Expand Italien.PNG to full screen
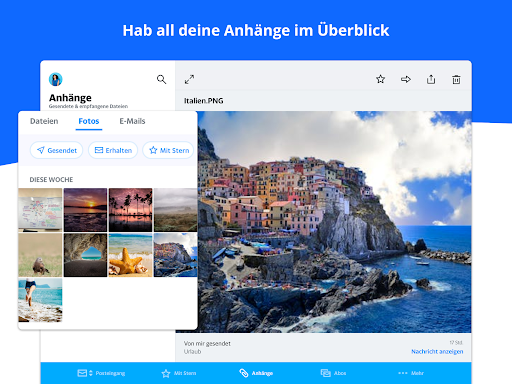Screen dimensions: 512x384 (x=189, y=79)
